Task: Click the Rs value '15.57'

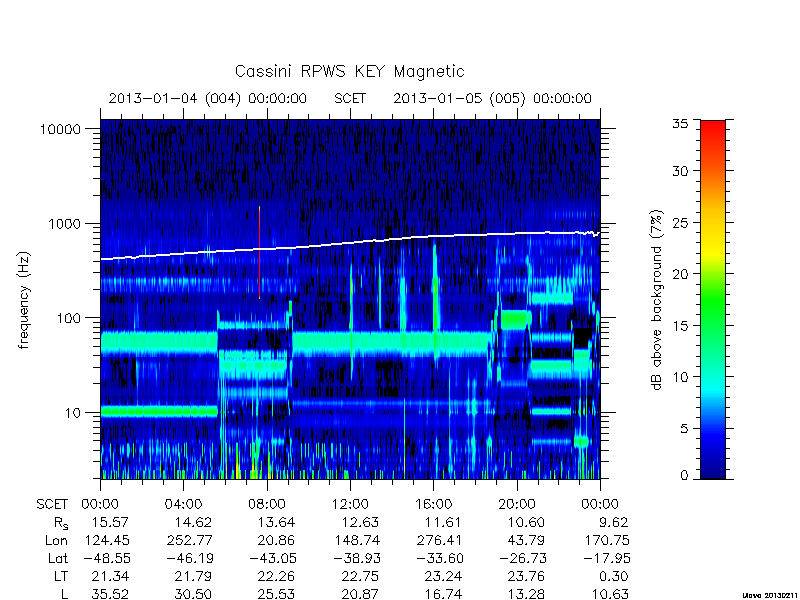Action: [110, 522]
